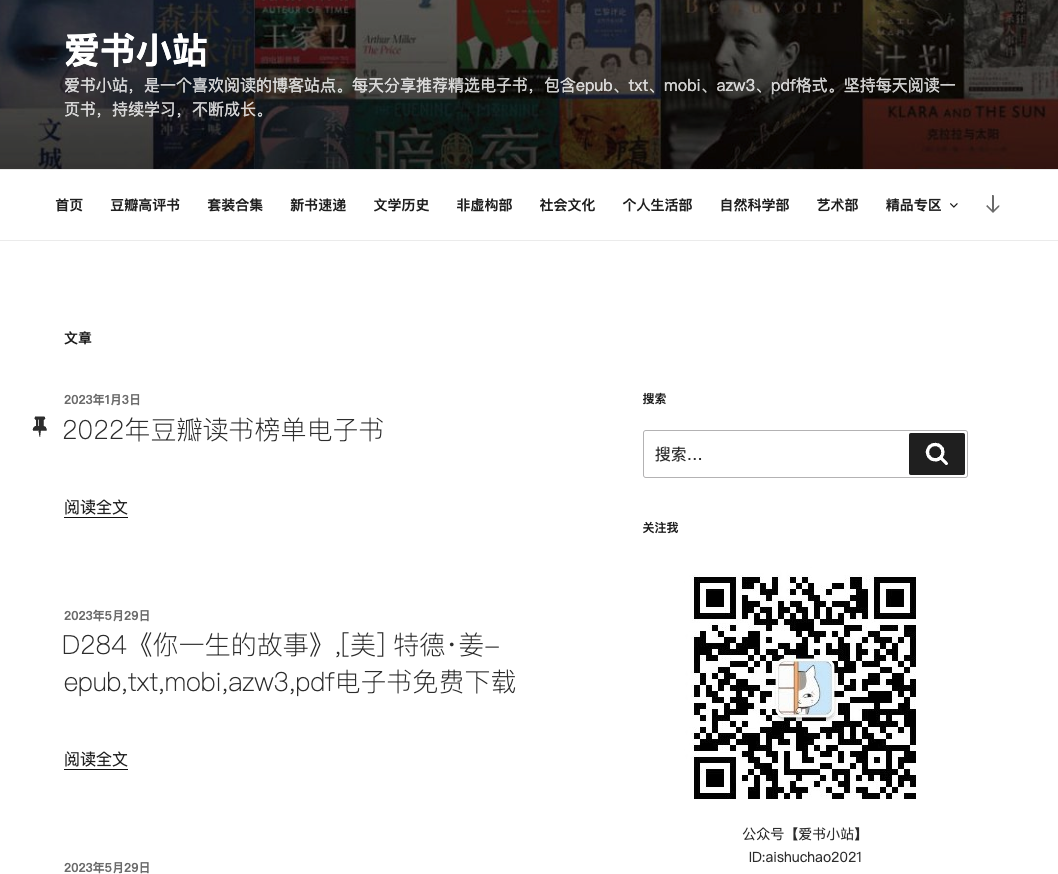Click the ID:aishuchao2021 text

point(805,857)
